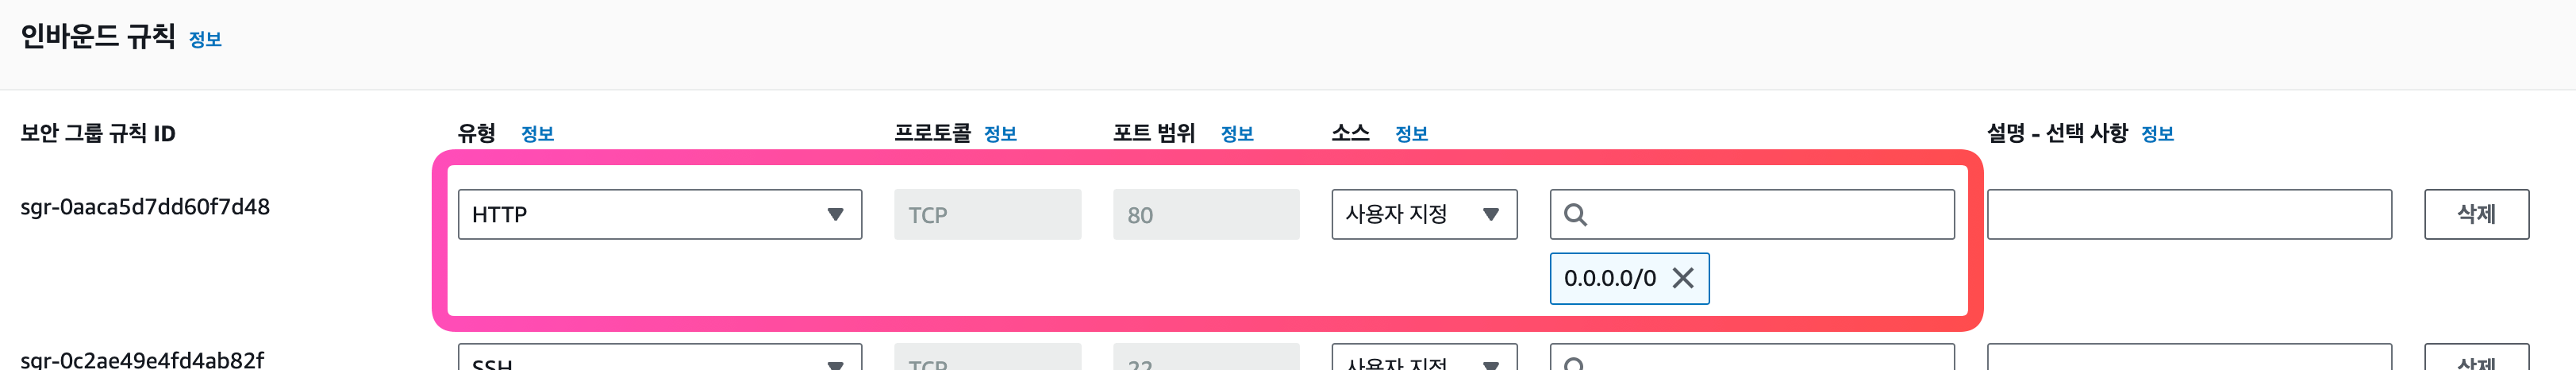
Task: Open 정보 link next to 설명 - 선택 사항
Action: (2157, 134)
